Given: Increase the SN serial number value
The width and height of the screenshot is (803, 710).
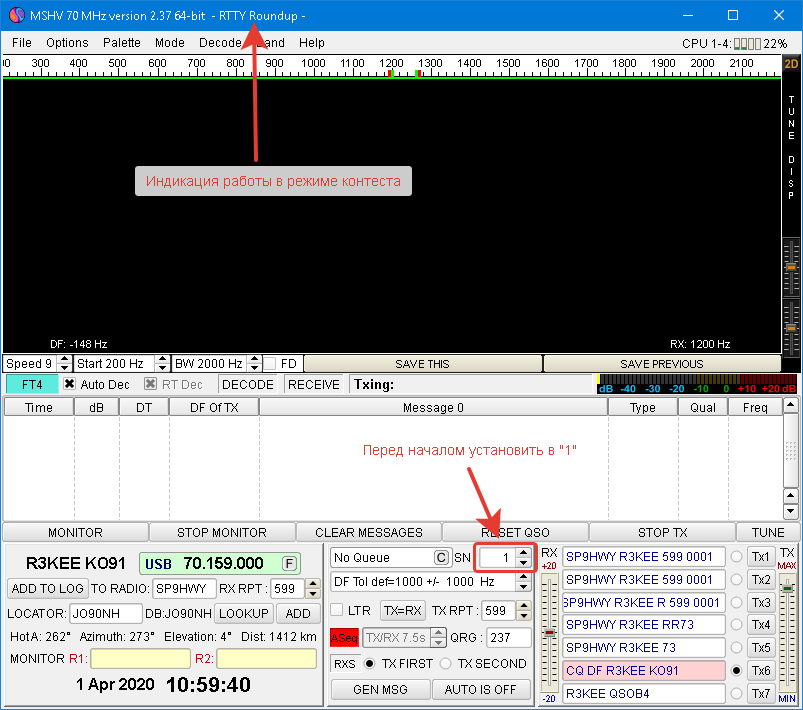Looking at the screenshot, I should click(523, 553).
